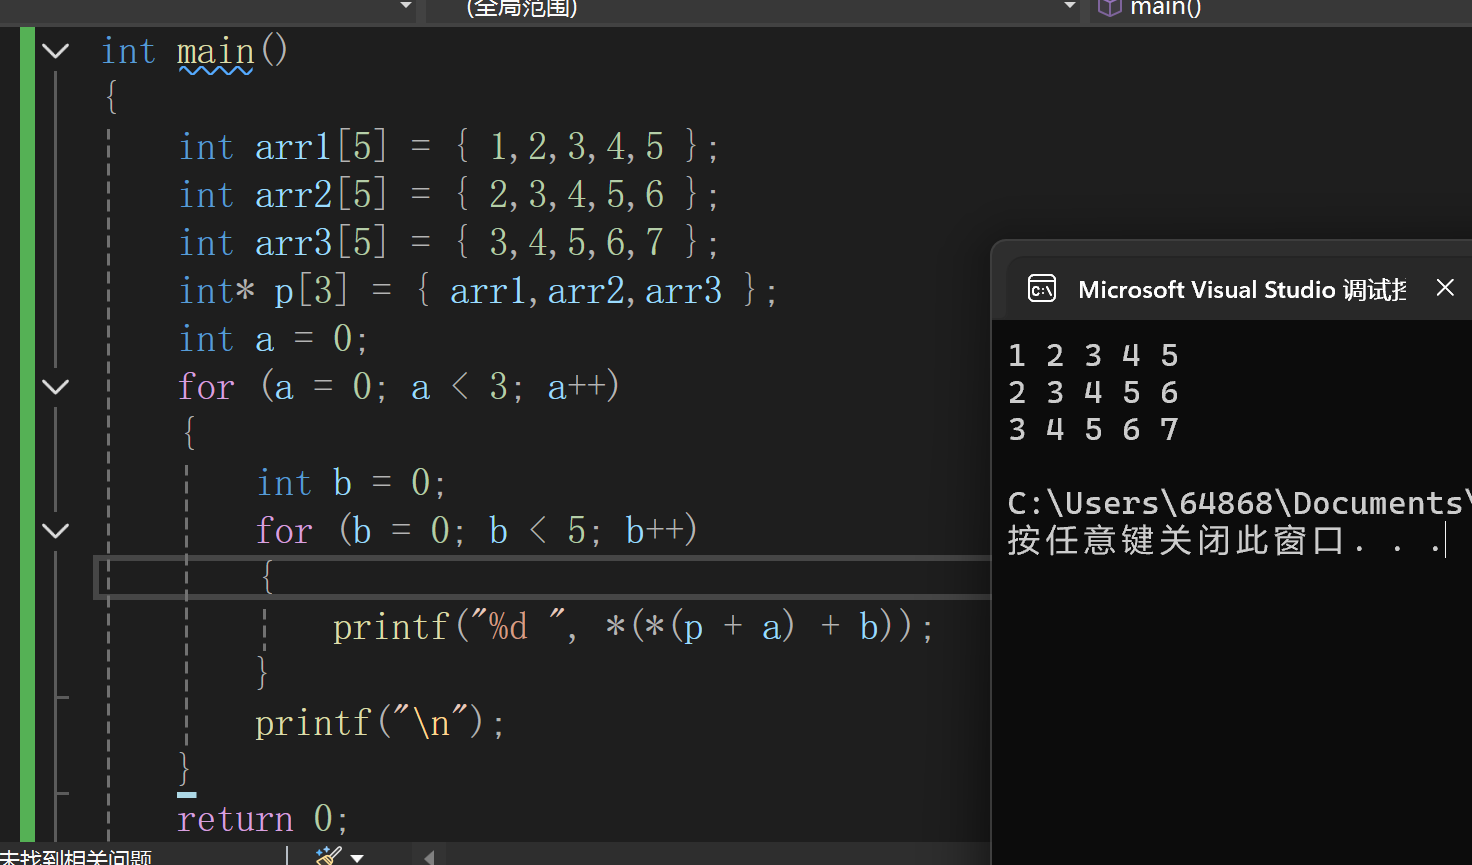Click the back navigation arrow in status bar
This screenshot has height=865, width=1472.
click(x=427, y=857)
